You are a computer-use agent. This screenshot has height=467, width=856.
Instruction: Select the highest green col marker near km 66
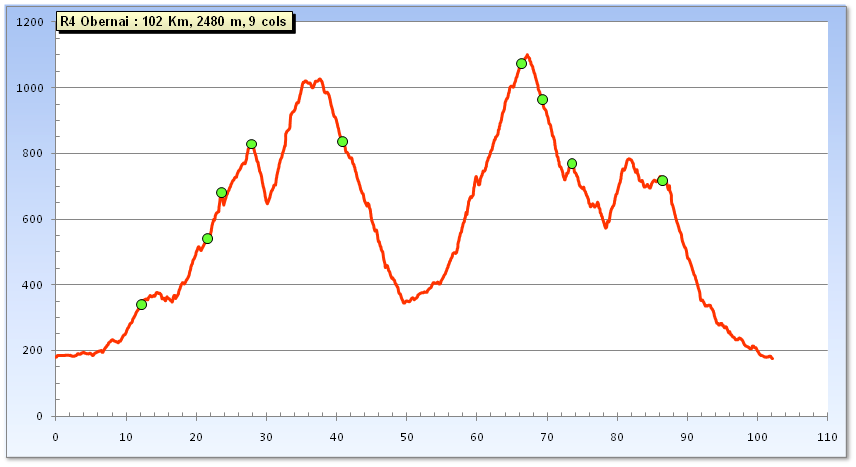521,63
